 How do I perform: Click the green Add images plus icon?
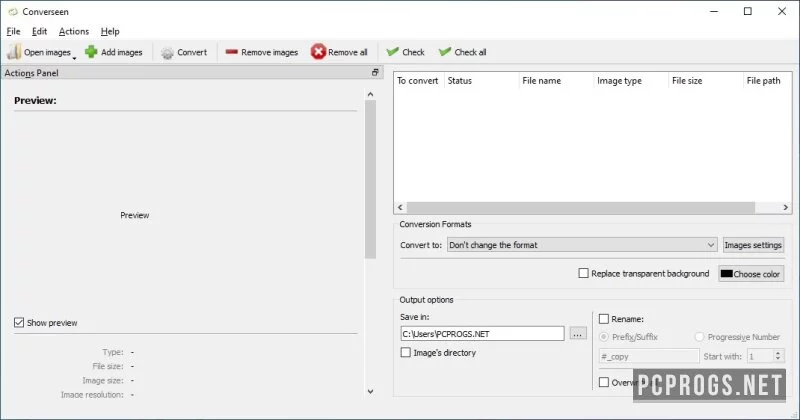click(x=91, y=52)
